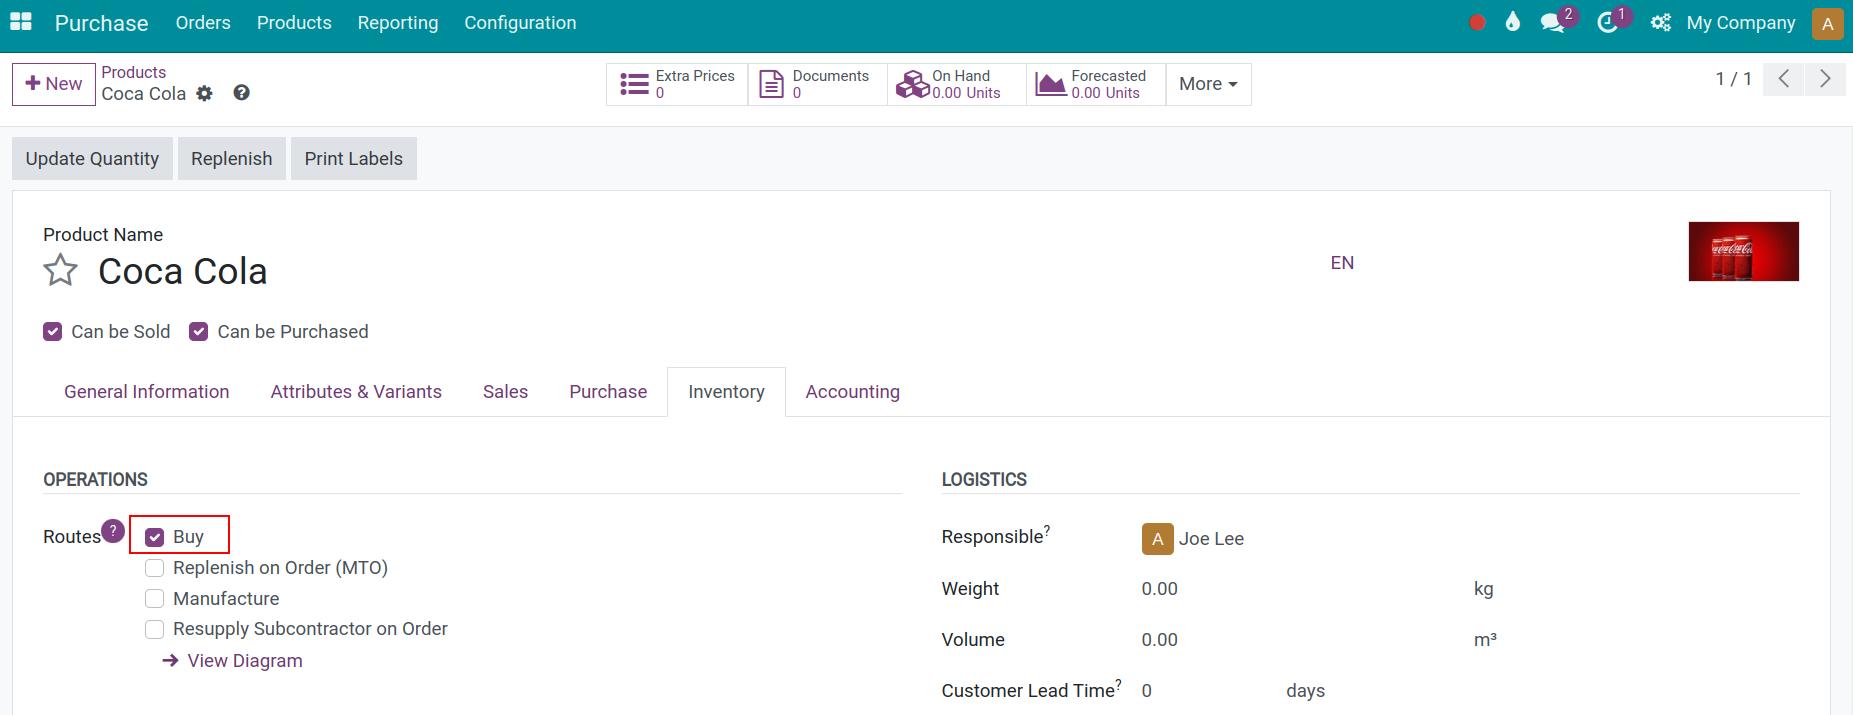Open the Orders menu
The width and height of the screenshot is (1853, 715).
203,23
